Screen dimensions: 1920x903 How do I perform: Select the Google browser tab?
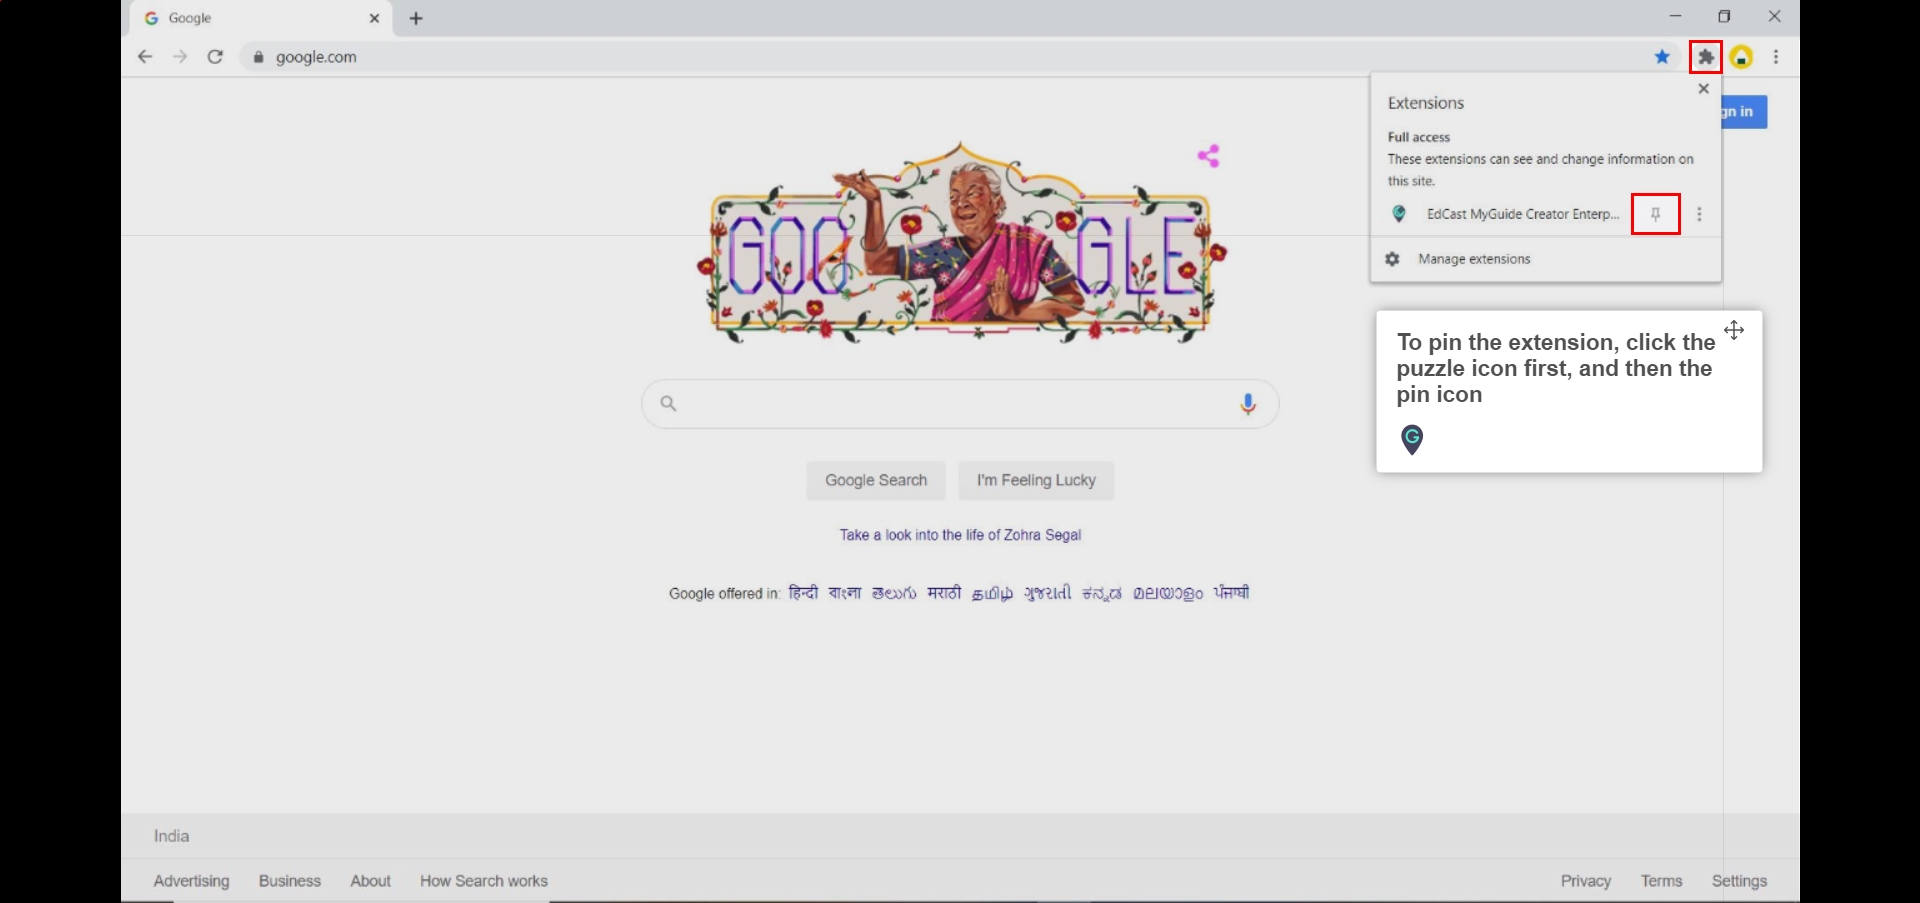pyautogui.click(x=260, y=18)
